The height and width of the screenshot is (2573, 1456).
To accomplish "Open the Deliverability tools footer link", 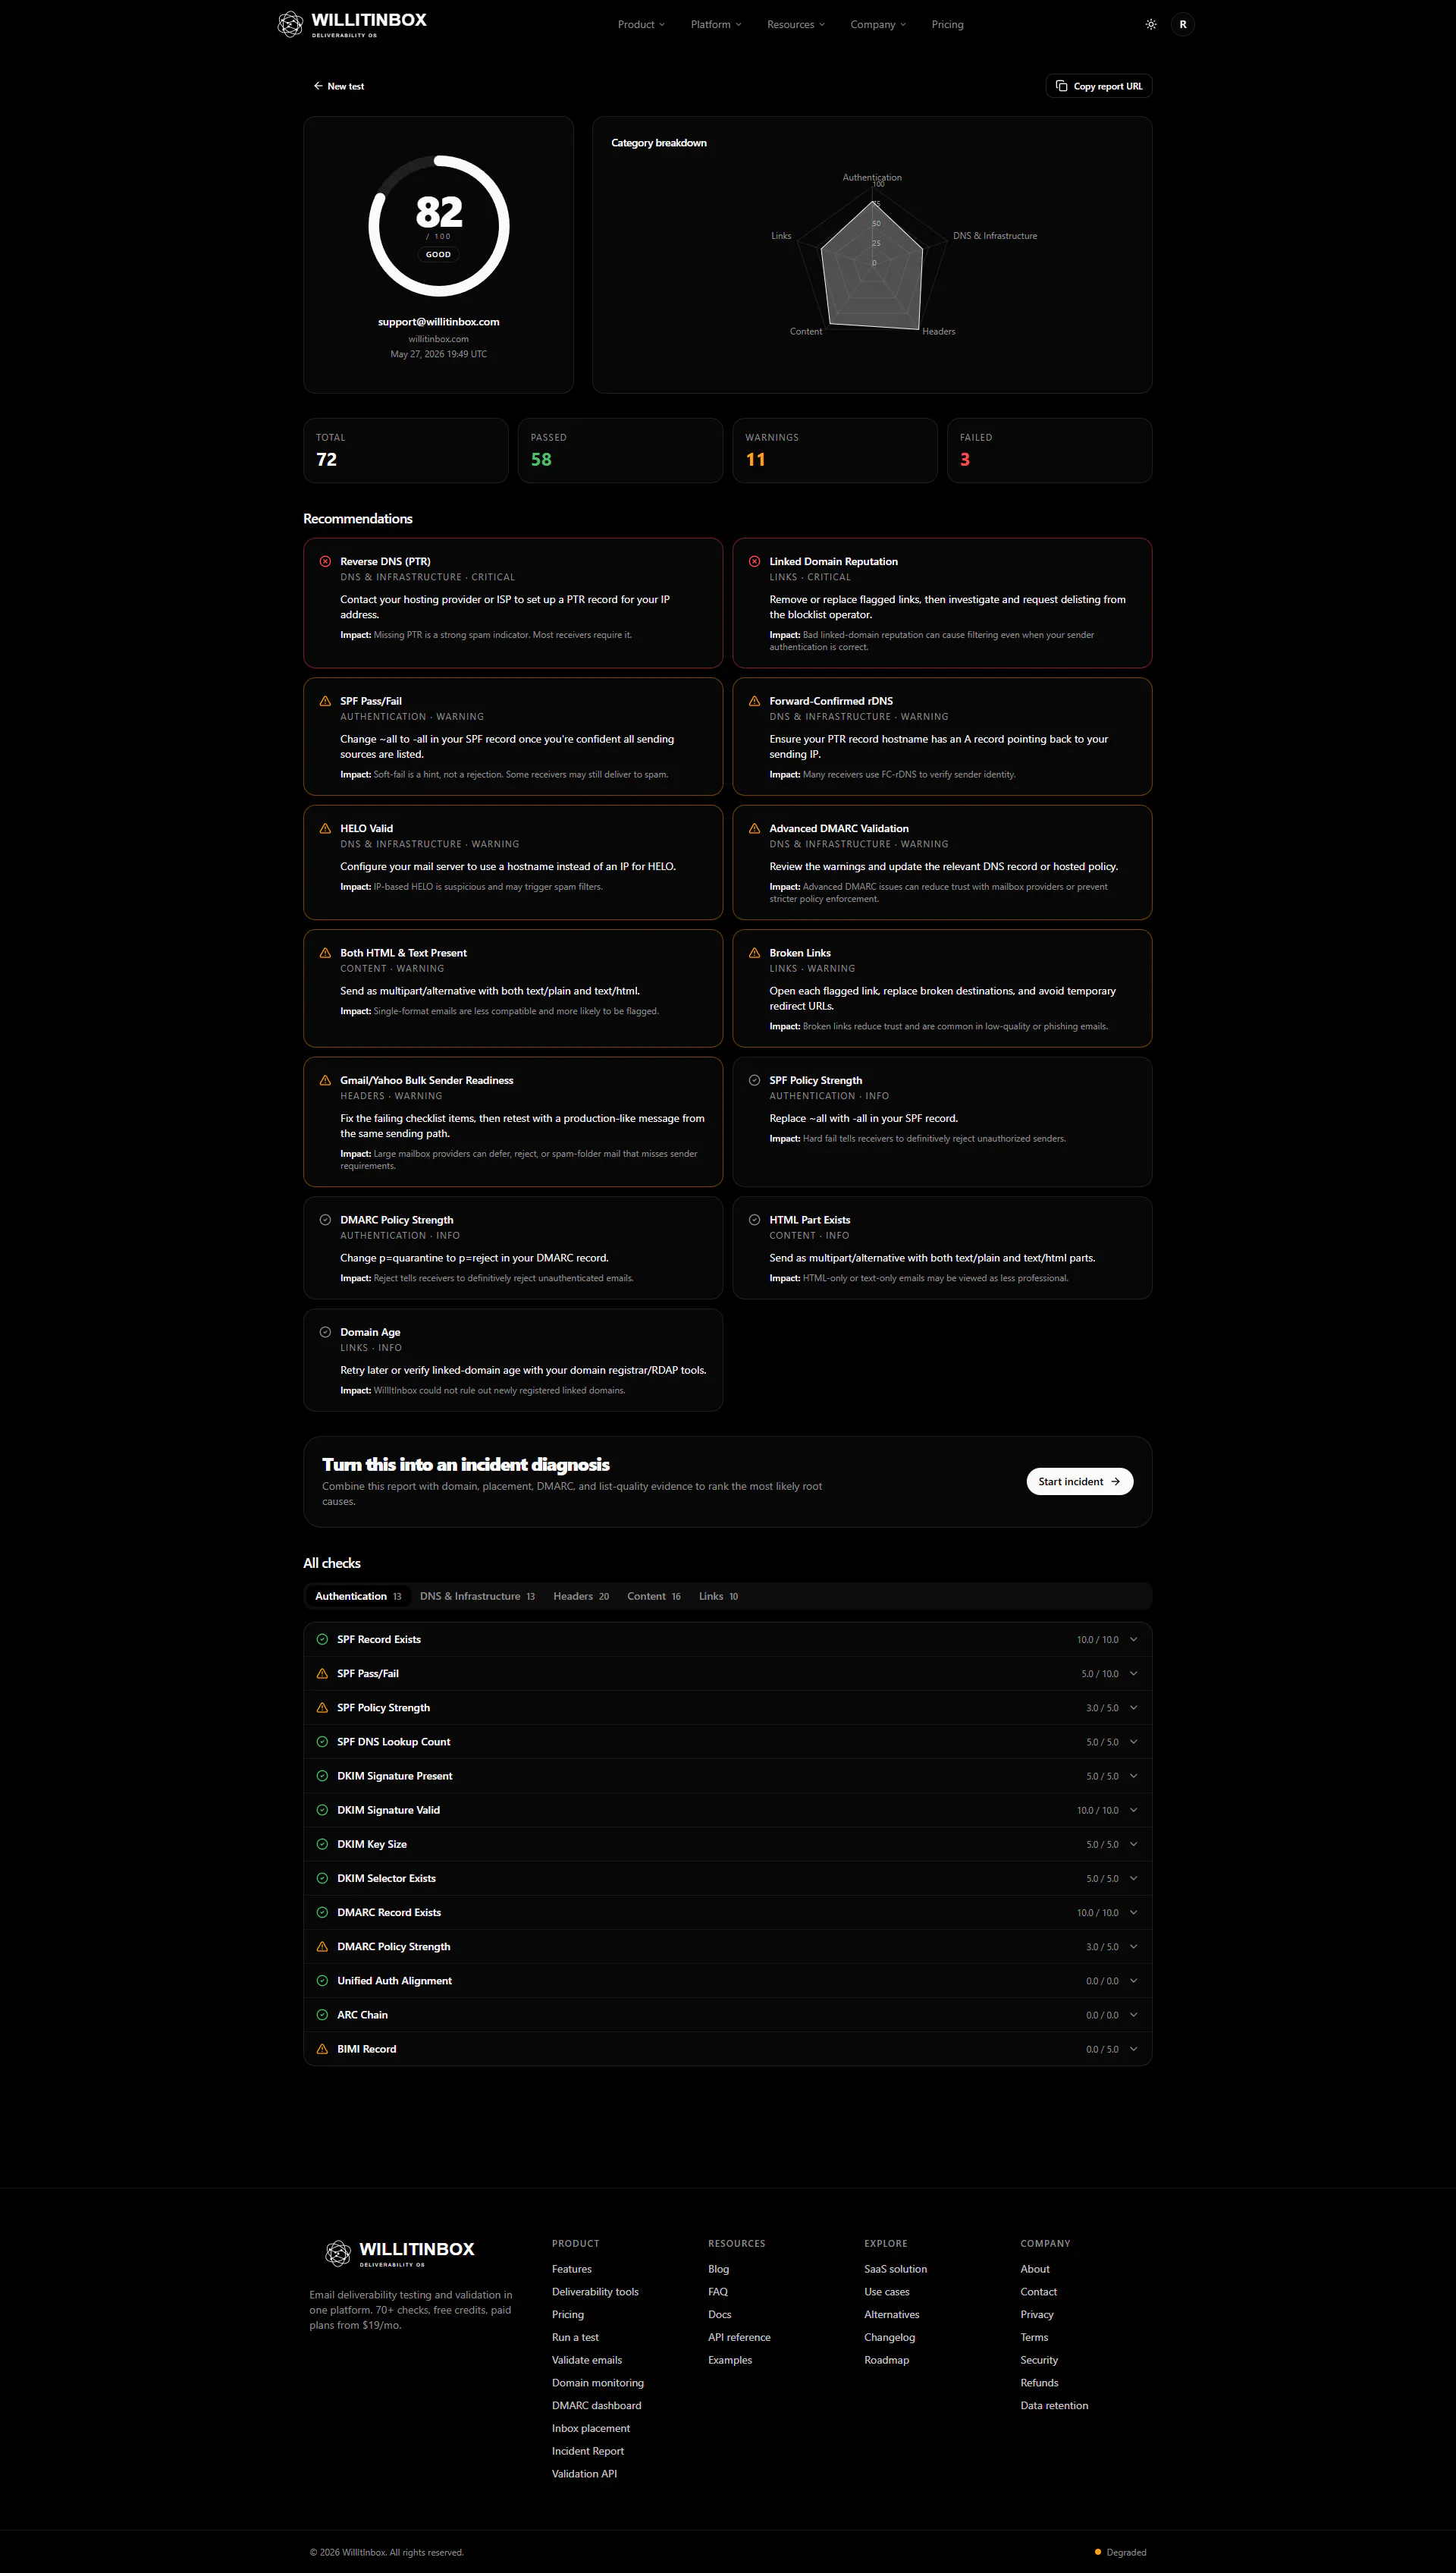I will [595, 2292].
